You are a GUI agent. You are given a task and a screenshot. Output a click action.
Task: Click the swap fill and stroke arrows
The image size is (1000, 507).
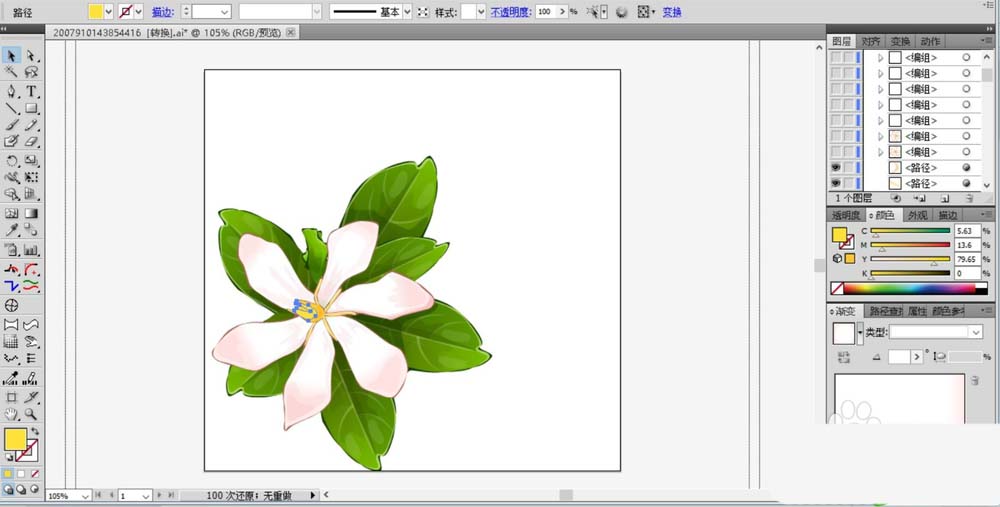(x=34, y=432)
